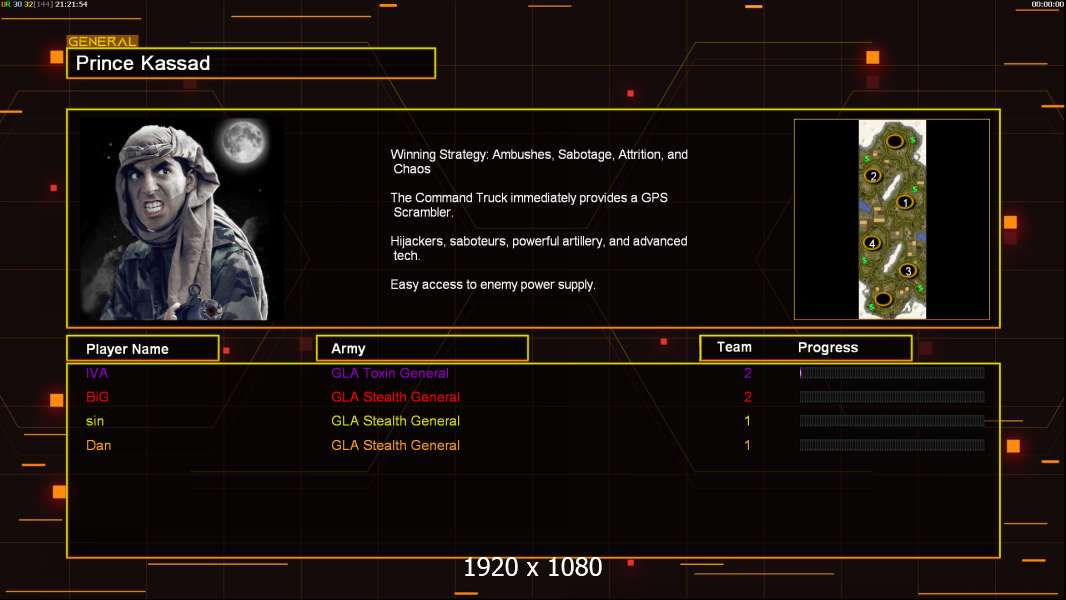This screenshot has width=1066, height=600.
Task: Click GLA Stealth General army for sin
Action: point(396,421)
